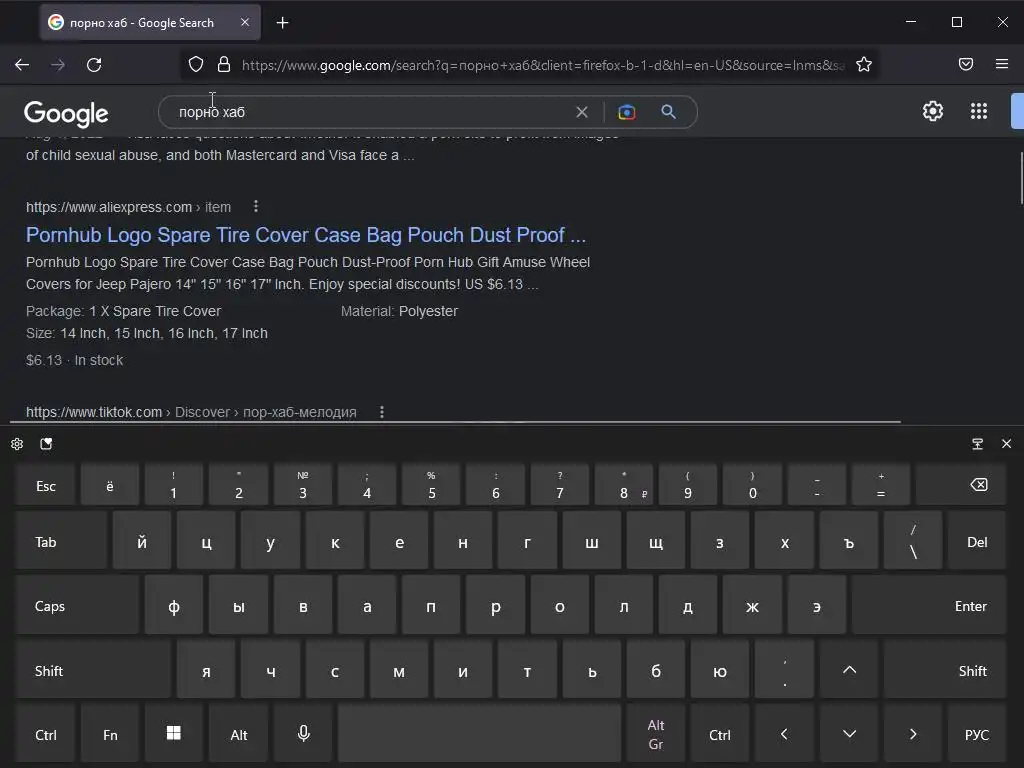
Task: Reload the current page
Action: pyautogui.click(x=94, y=65)
